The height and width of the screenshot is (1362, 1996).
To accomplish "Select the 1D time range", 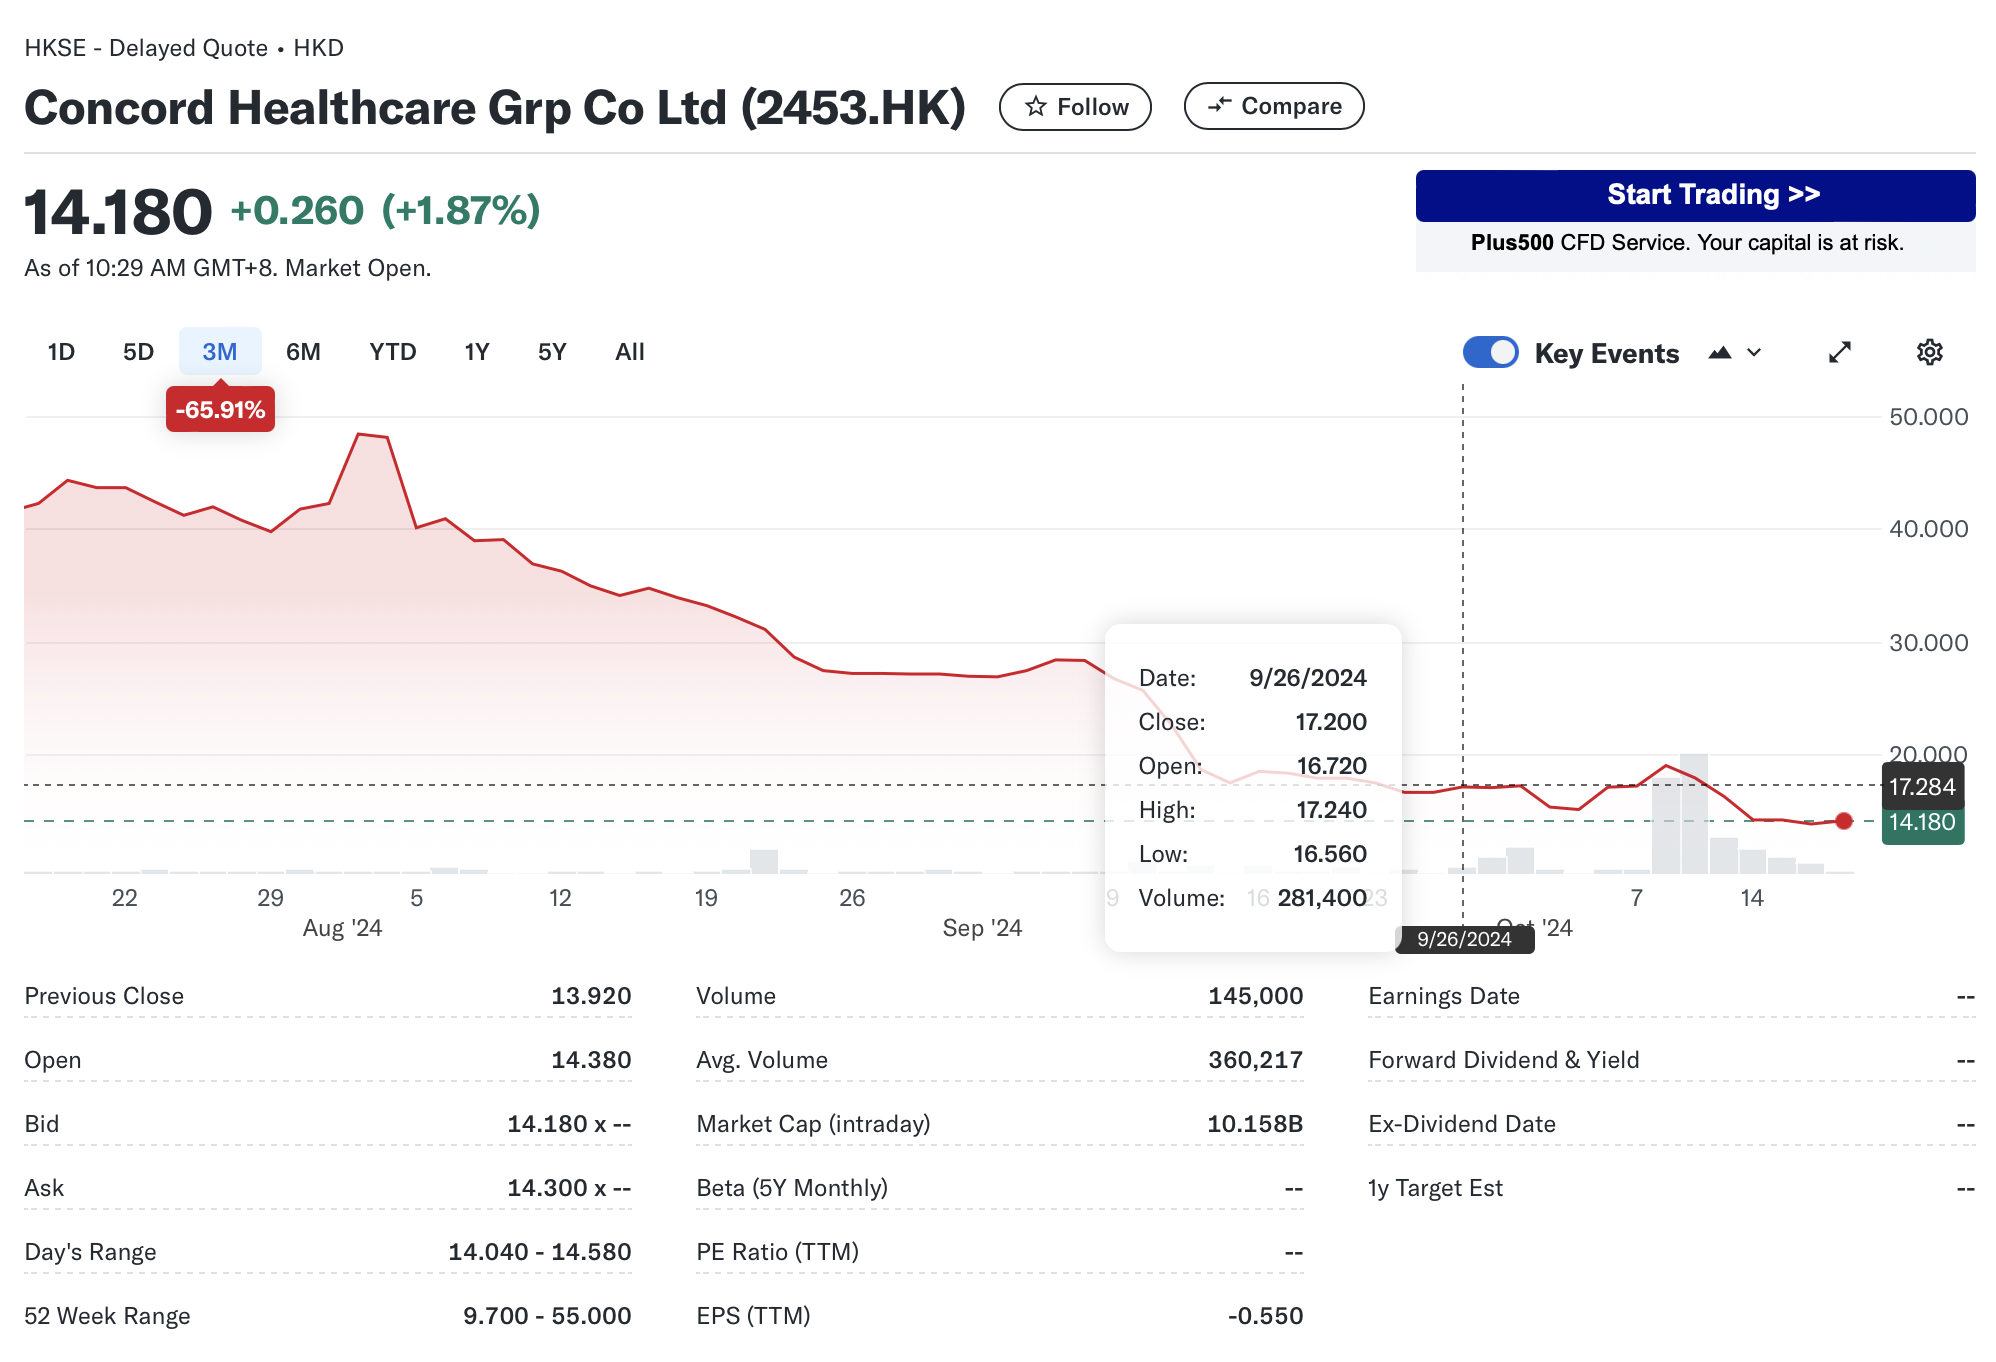I will [61, 352].
